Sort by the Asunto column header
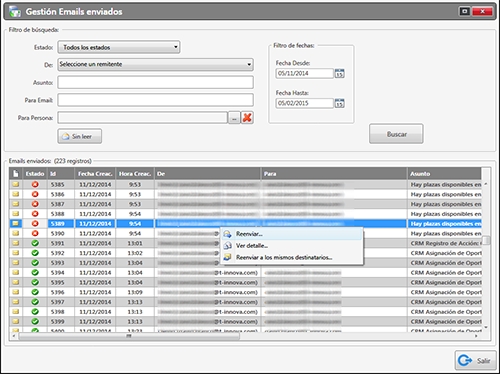500x374 pixels. coord(444,174)
